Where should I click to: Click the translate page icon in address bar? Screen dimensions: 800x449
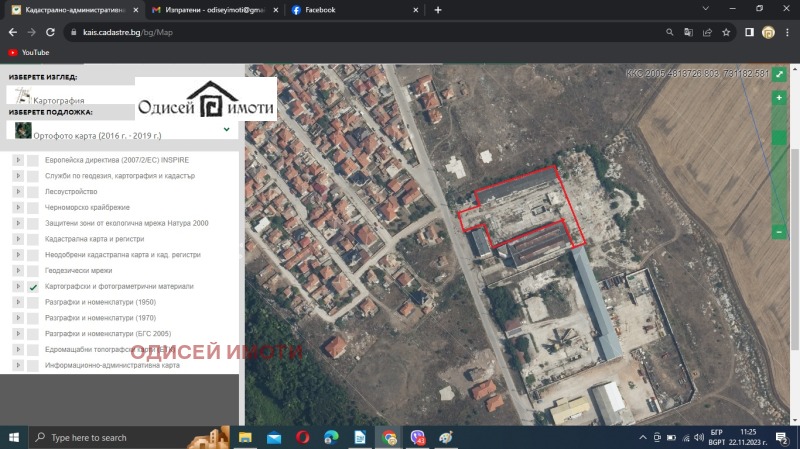[688, 32]
